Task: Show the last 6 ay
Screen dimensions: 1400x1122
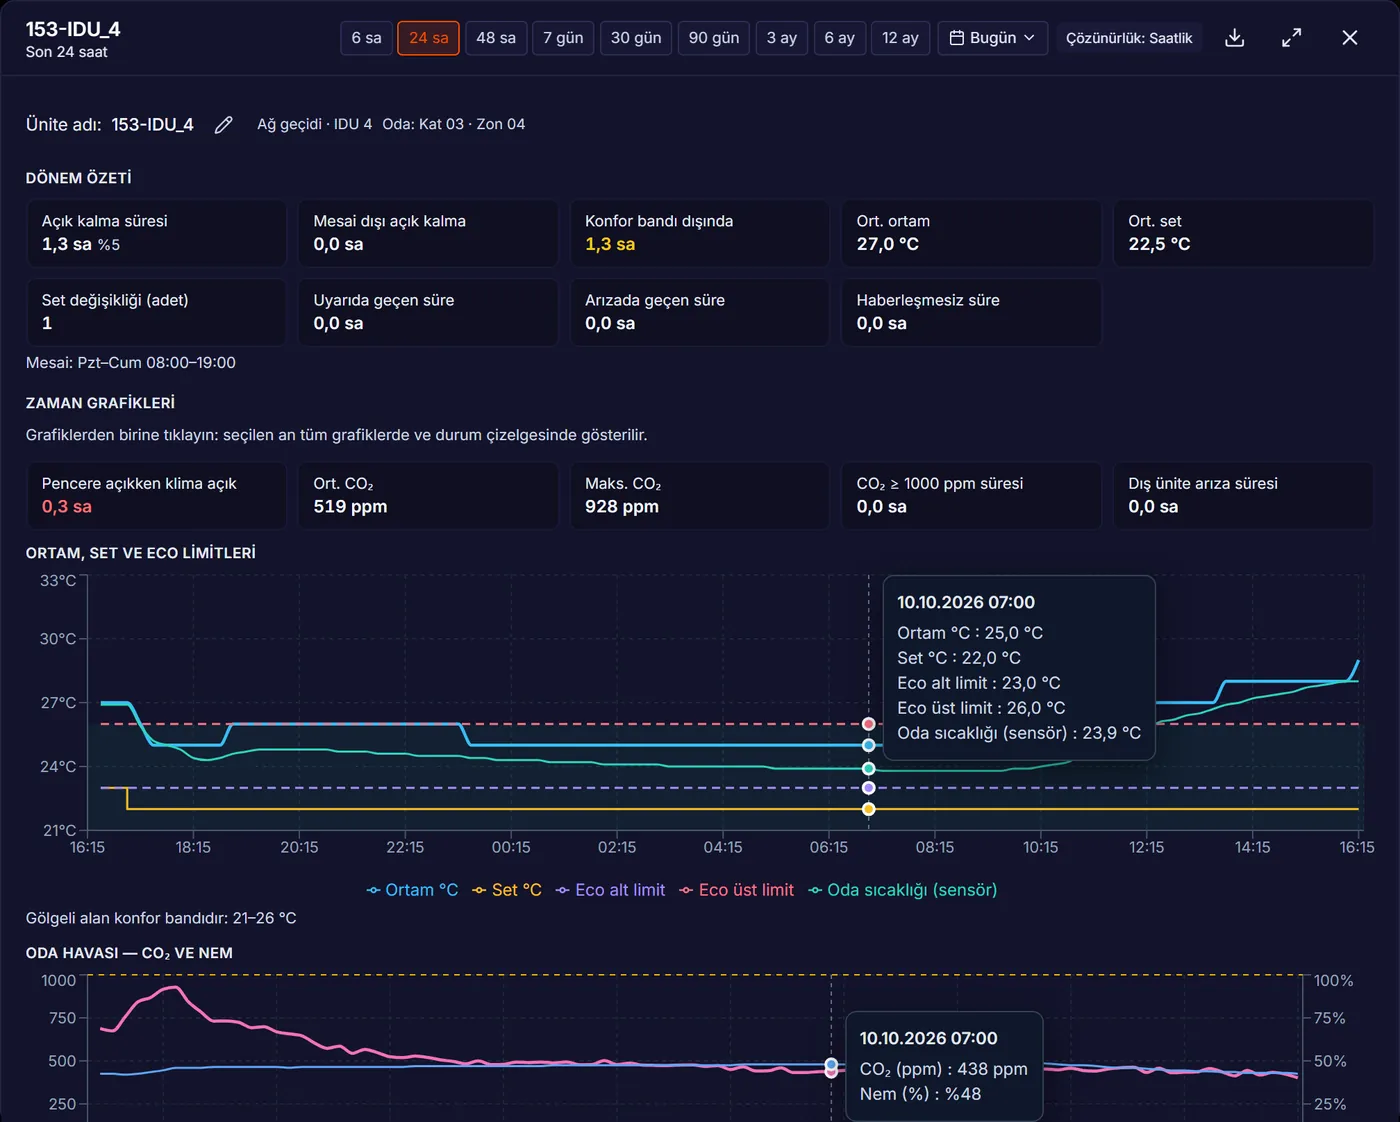Action: tap(840, 38)
